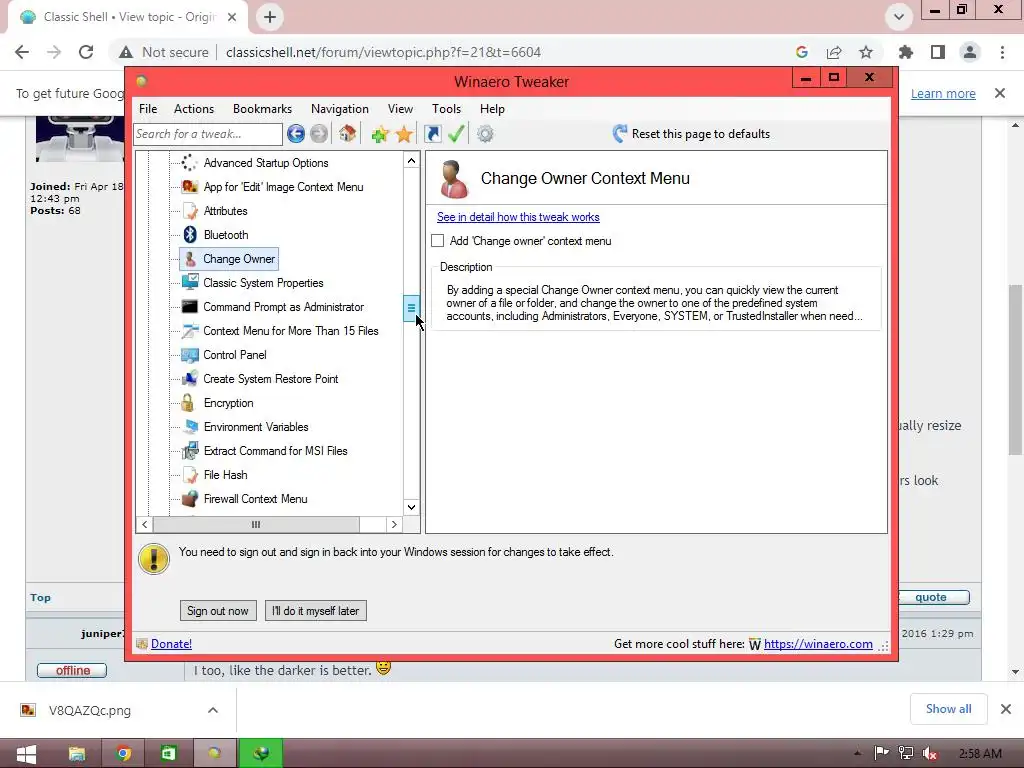The width and height of the screenshot is (1024, 768).
Task: Expand V8QAZQc.png download options chevron
Action: (213, 710)
